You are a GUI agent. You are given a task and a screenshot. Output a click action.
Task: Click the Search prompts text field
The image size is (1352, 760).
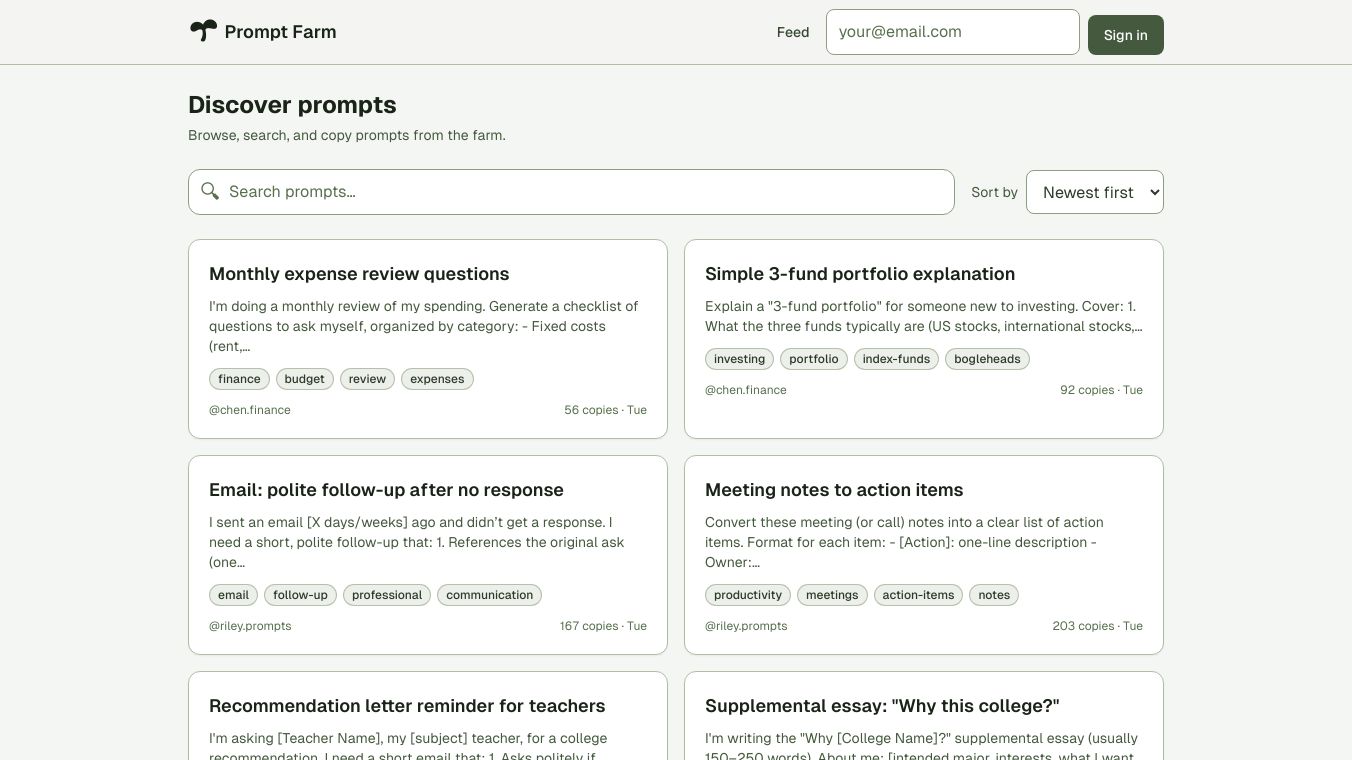click(580, 192)
